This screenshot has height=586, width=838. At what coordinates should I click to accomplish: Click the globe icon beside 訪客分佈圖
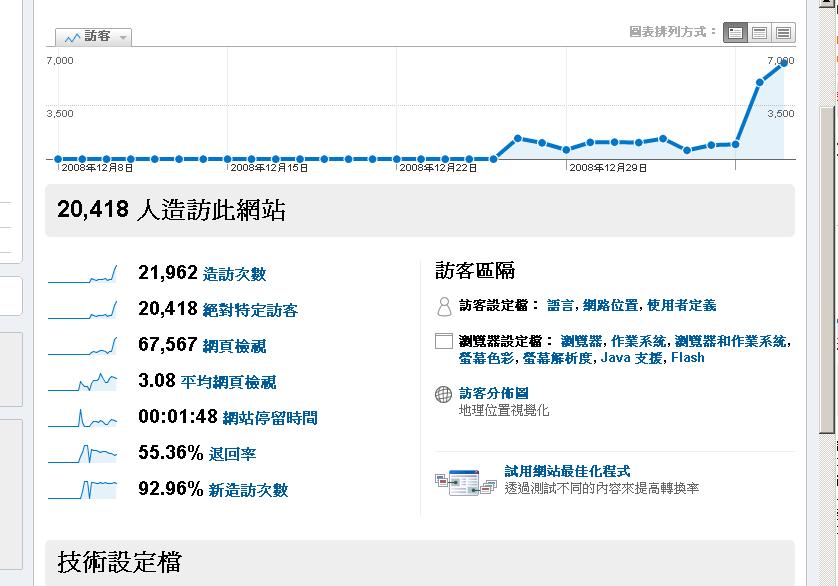click(444, 394)
